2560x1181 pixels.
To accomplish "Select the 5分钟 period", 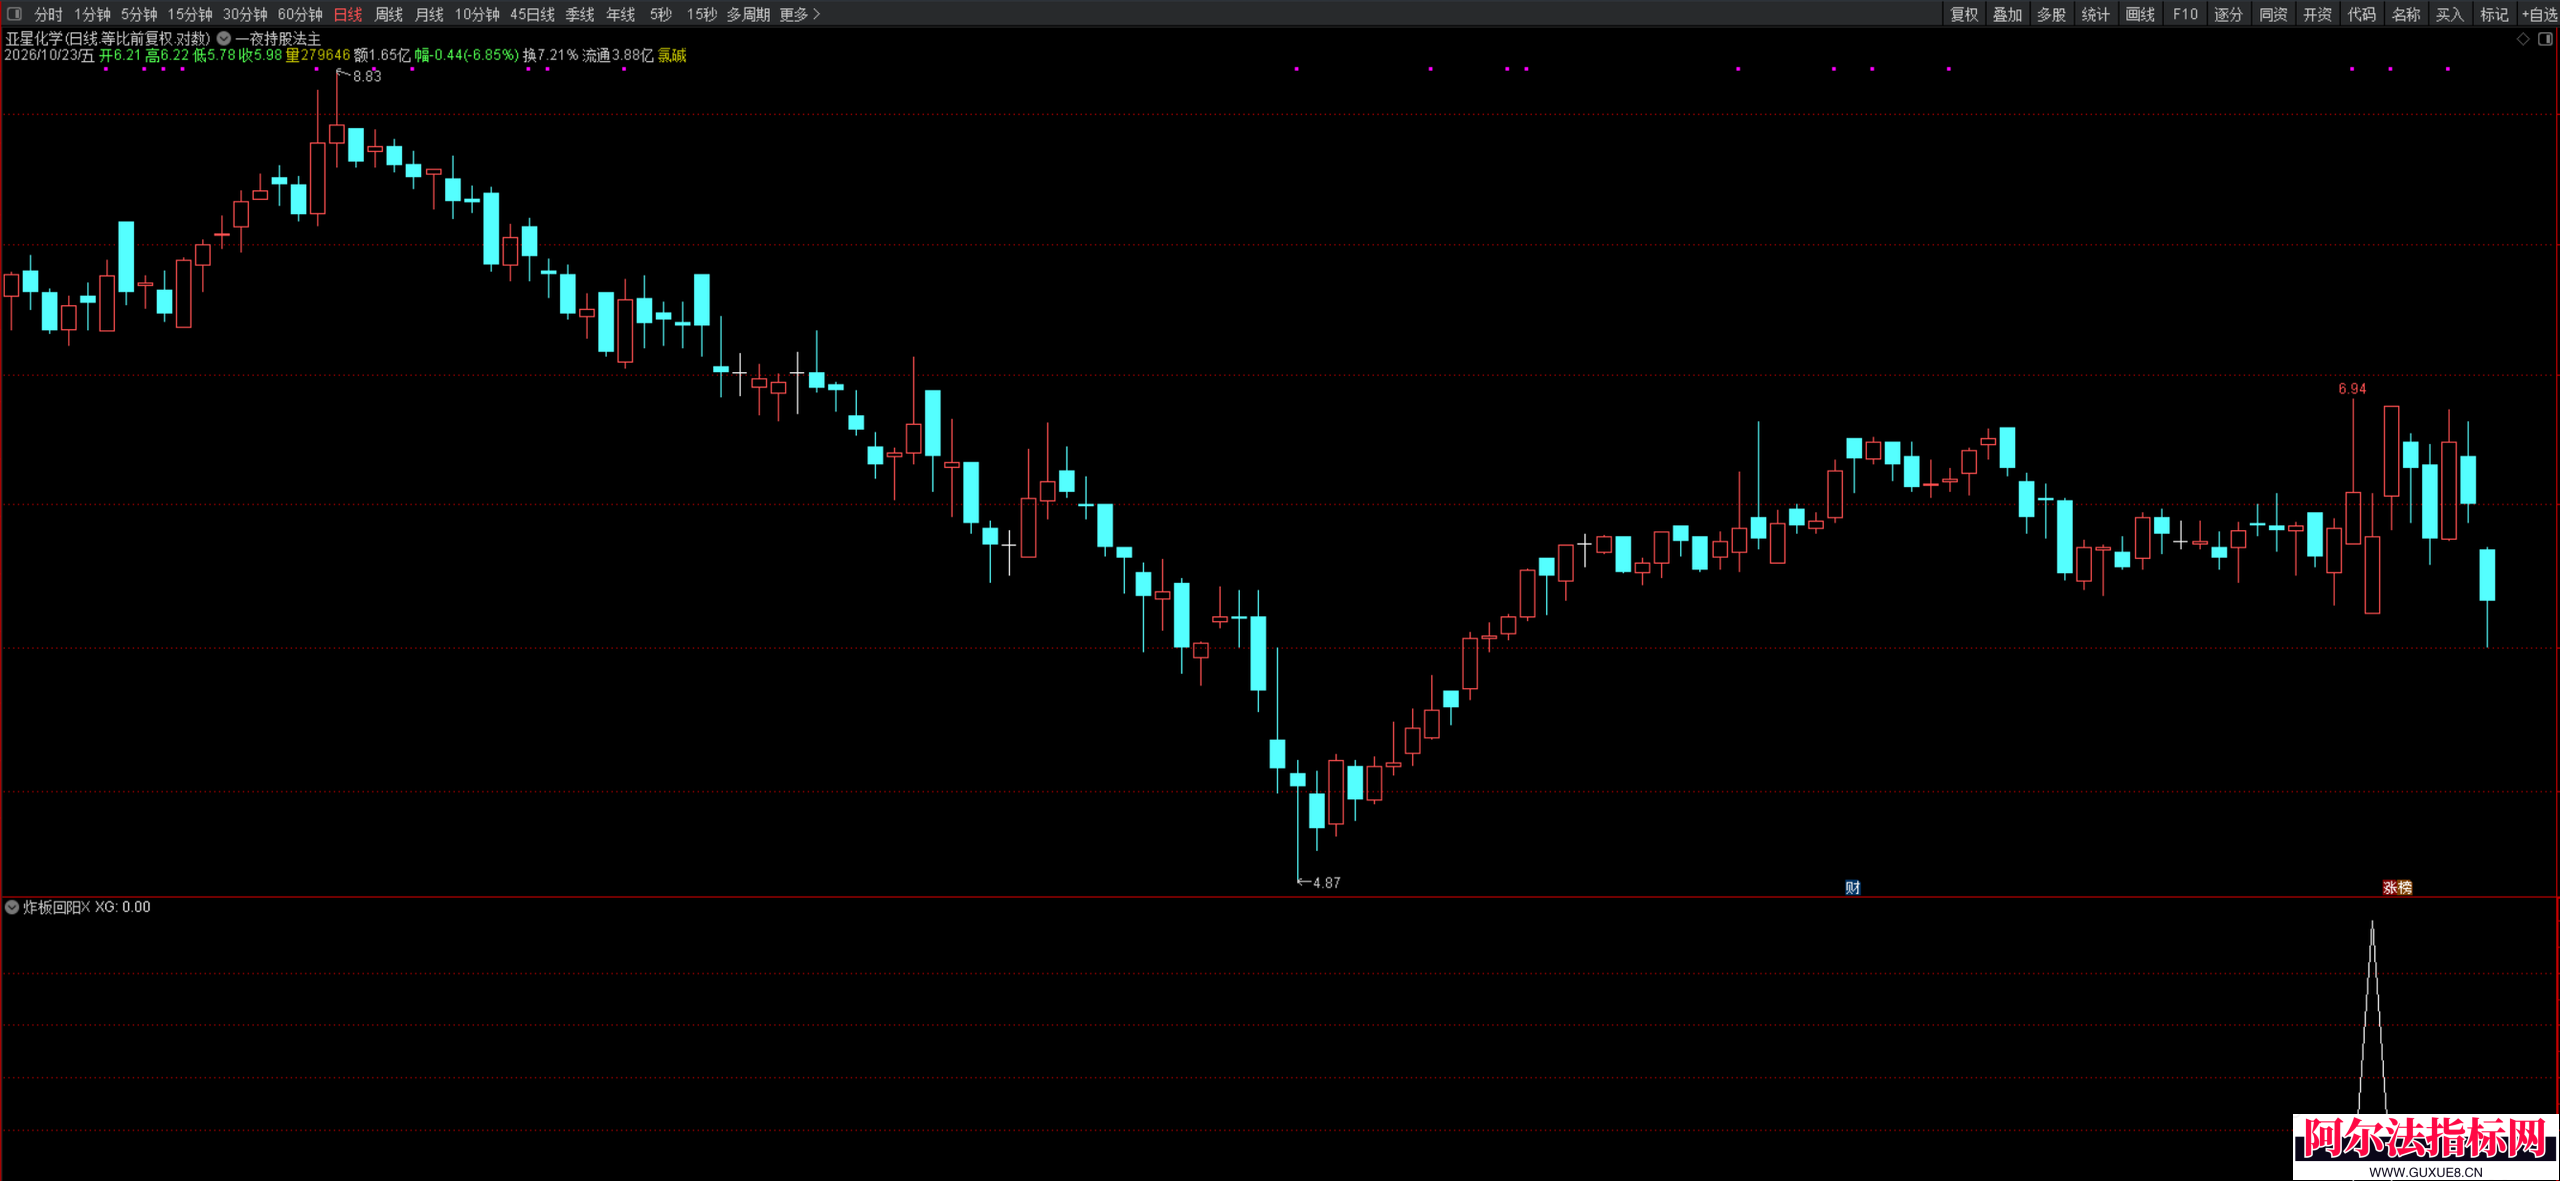I will [139, 14].
